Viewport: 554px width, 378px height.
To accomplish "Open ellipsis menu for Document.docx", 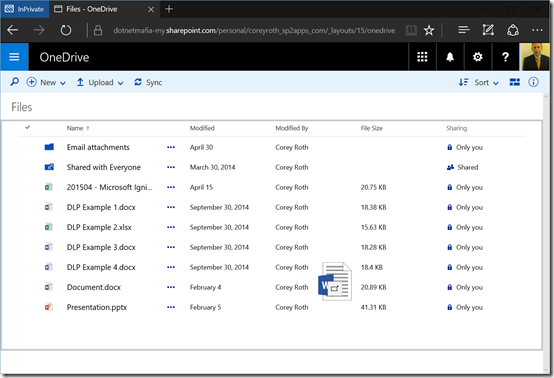I will 171,287.
